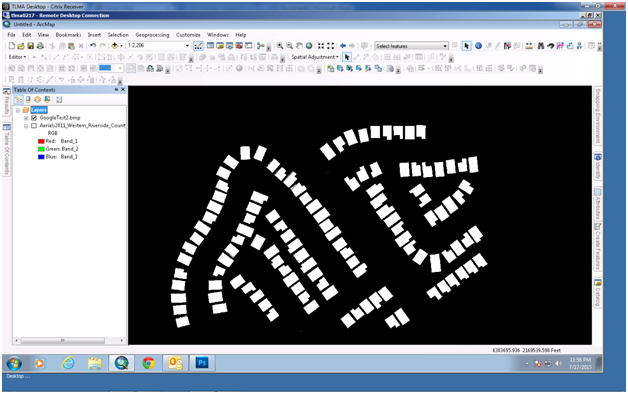Activate the Select Elements arrow tool
The width and height of the screenshot is (628, 394).
466,46
